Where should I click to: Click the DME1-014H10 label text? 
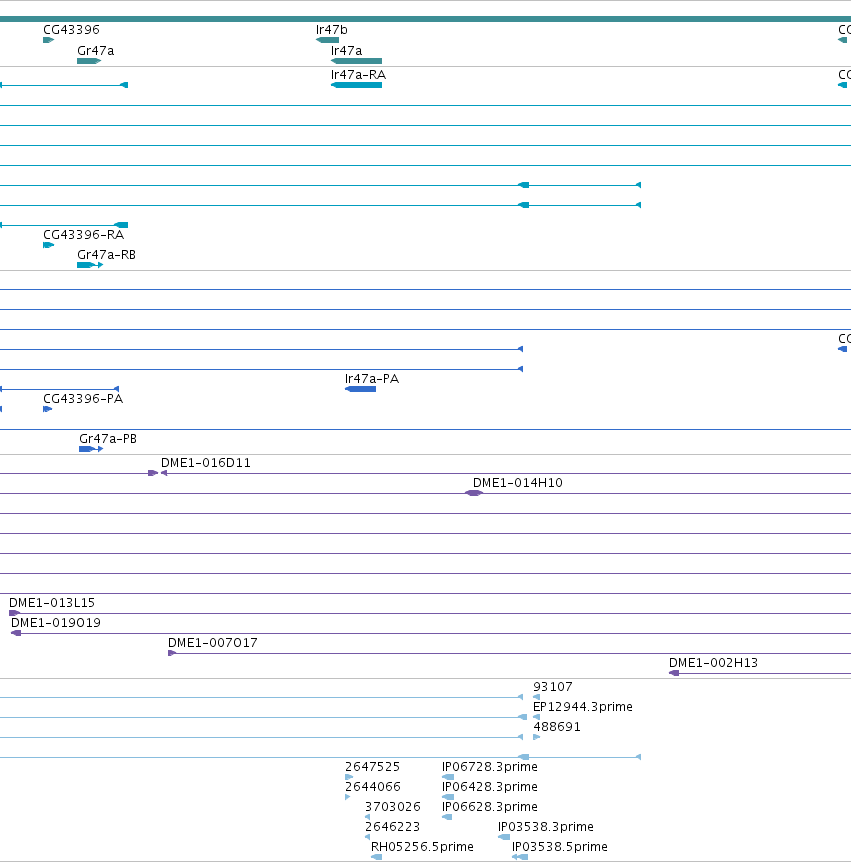517,483
